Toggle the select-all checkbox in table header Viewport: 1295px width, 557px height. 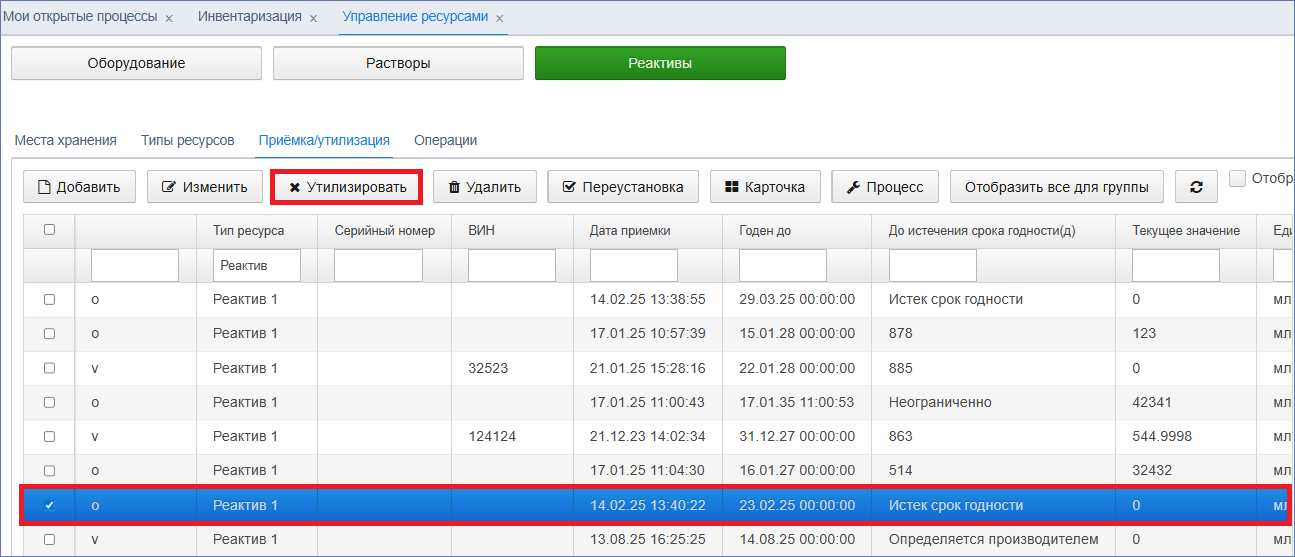(x=49, y=230)
